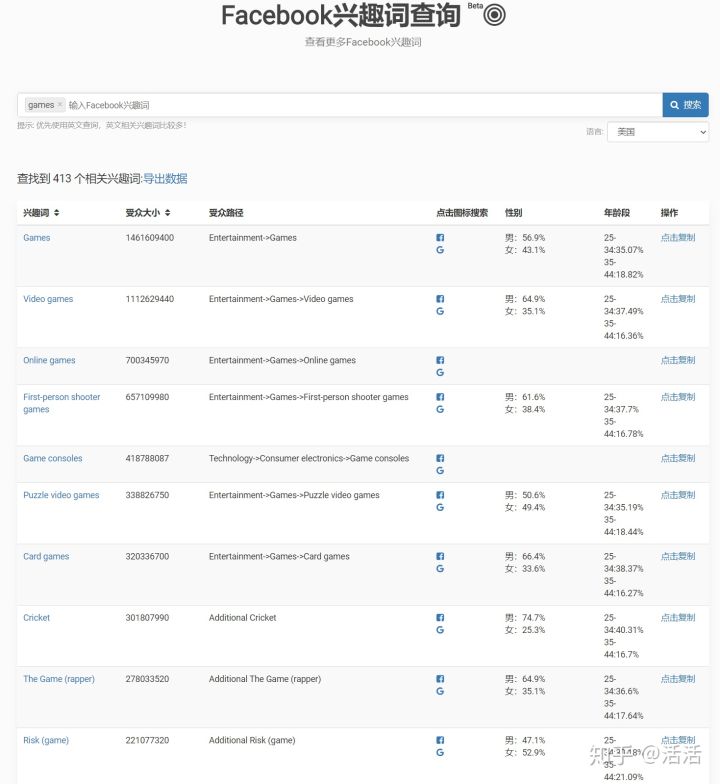The image size is (720, 784).
Task: Click the Google icon in the Online games row
Action: [440, 372]
